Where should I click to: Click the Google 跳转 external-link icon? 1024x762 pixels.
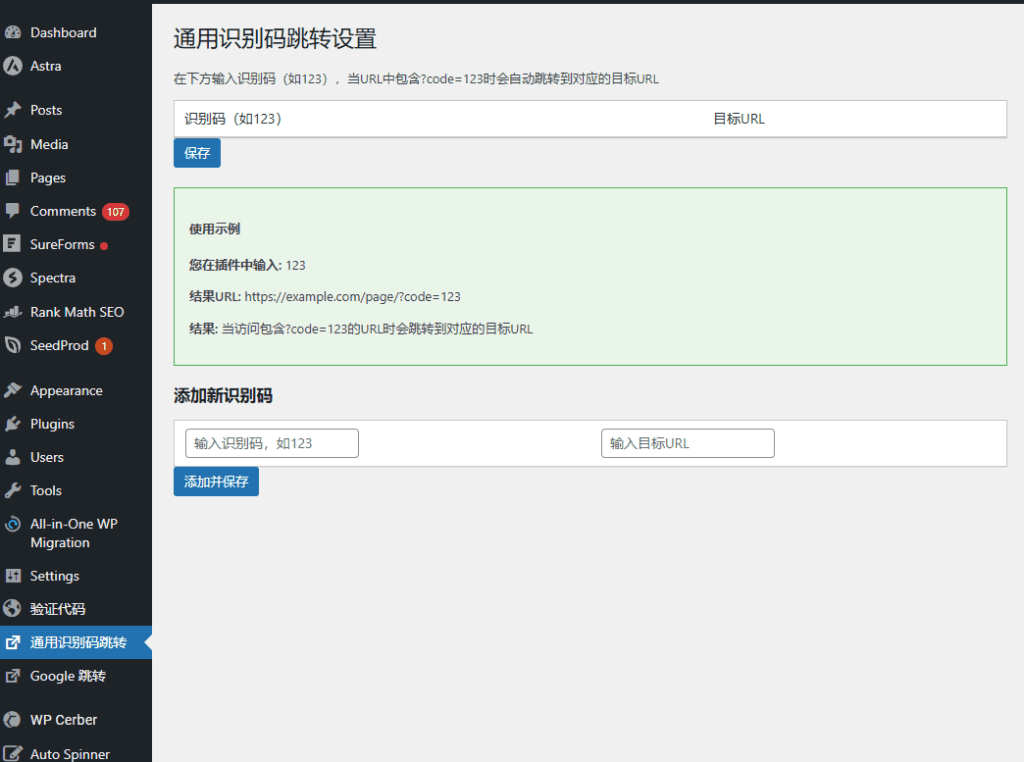pyautogui.click(x=12, y=676)
